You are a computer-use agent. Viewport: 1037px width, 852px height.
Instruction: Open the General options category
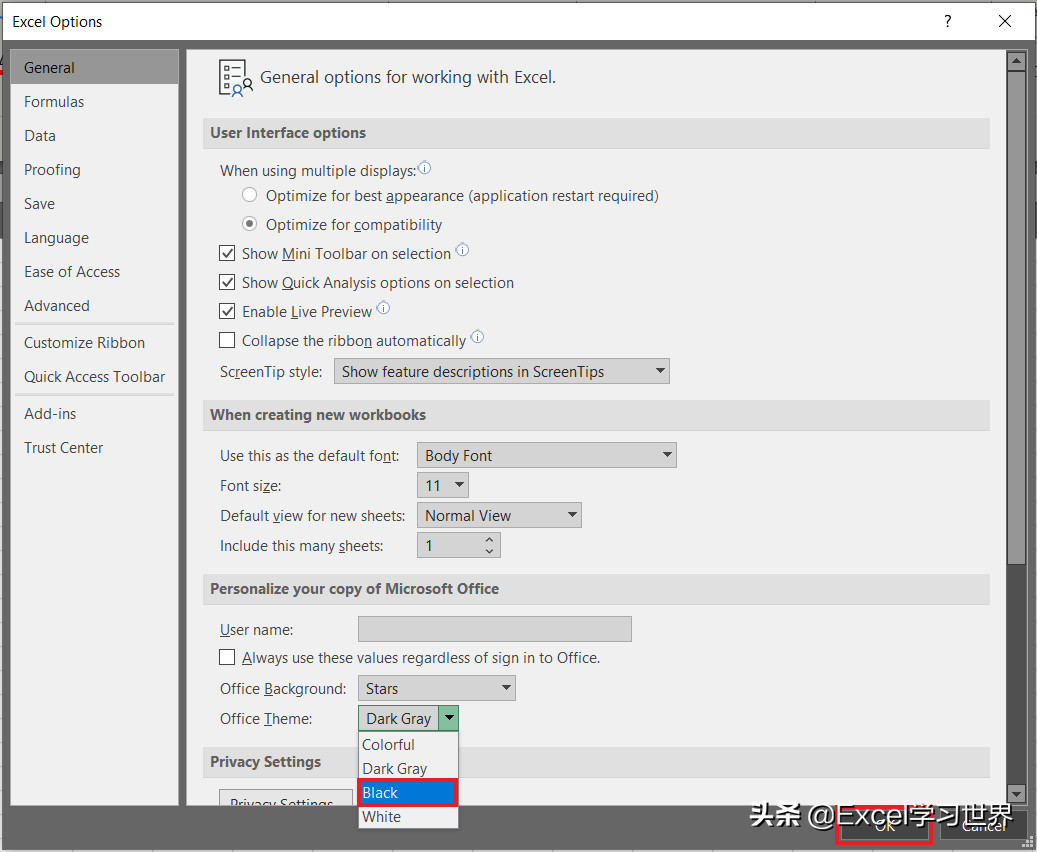(95, 67)
